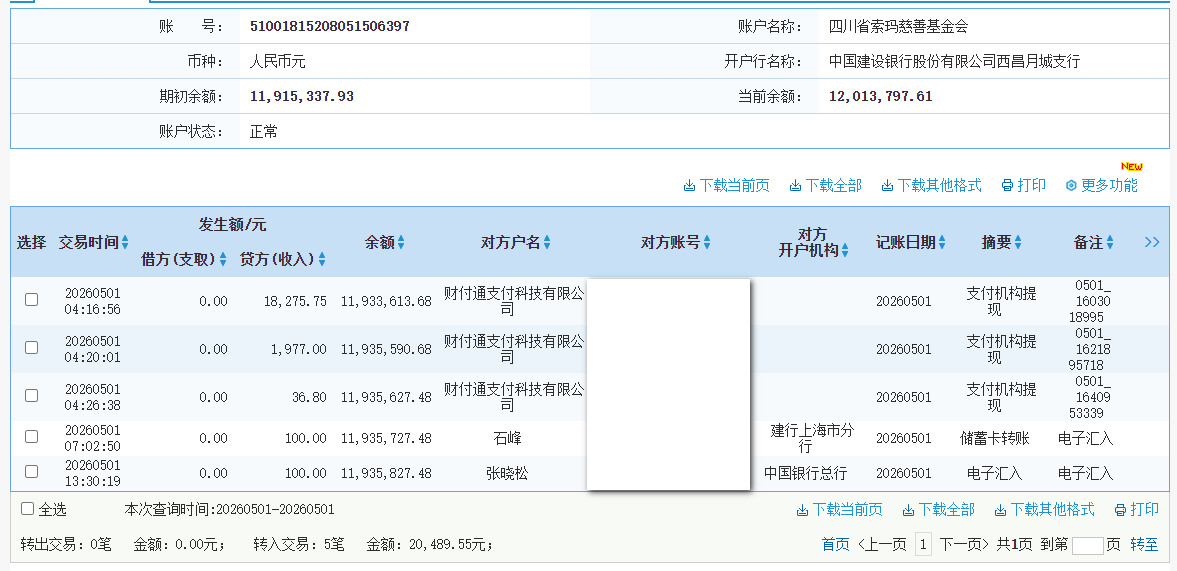Open bottom 下载全部 link
Image resolution: width=1177 pixels, height=571 pixels.
click(x=947, y=510)
